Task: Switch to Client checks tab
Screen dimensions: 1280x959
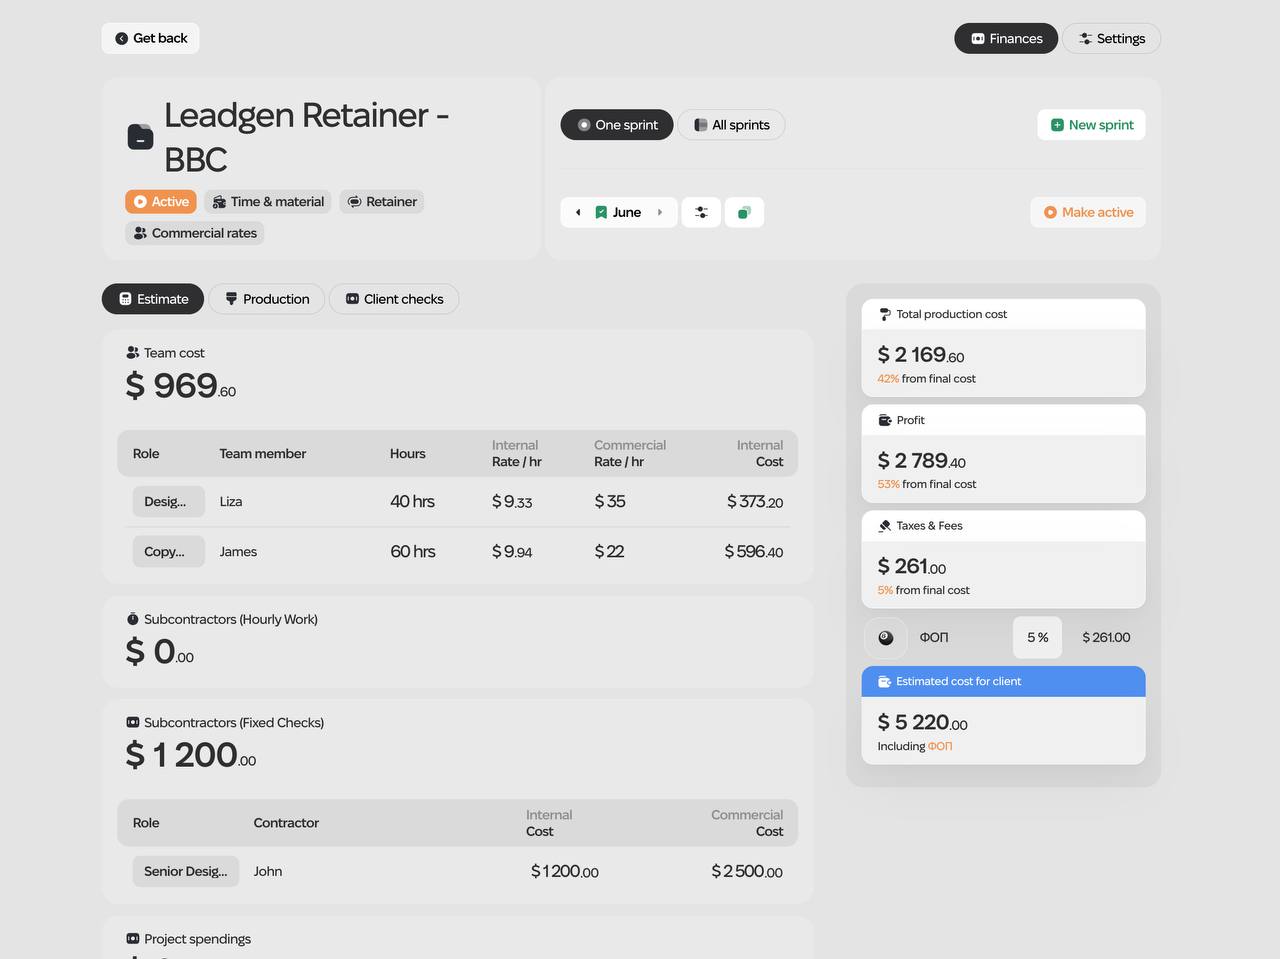Action: pos(394,299)
